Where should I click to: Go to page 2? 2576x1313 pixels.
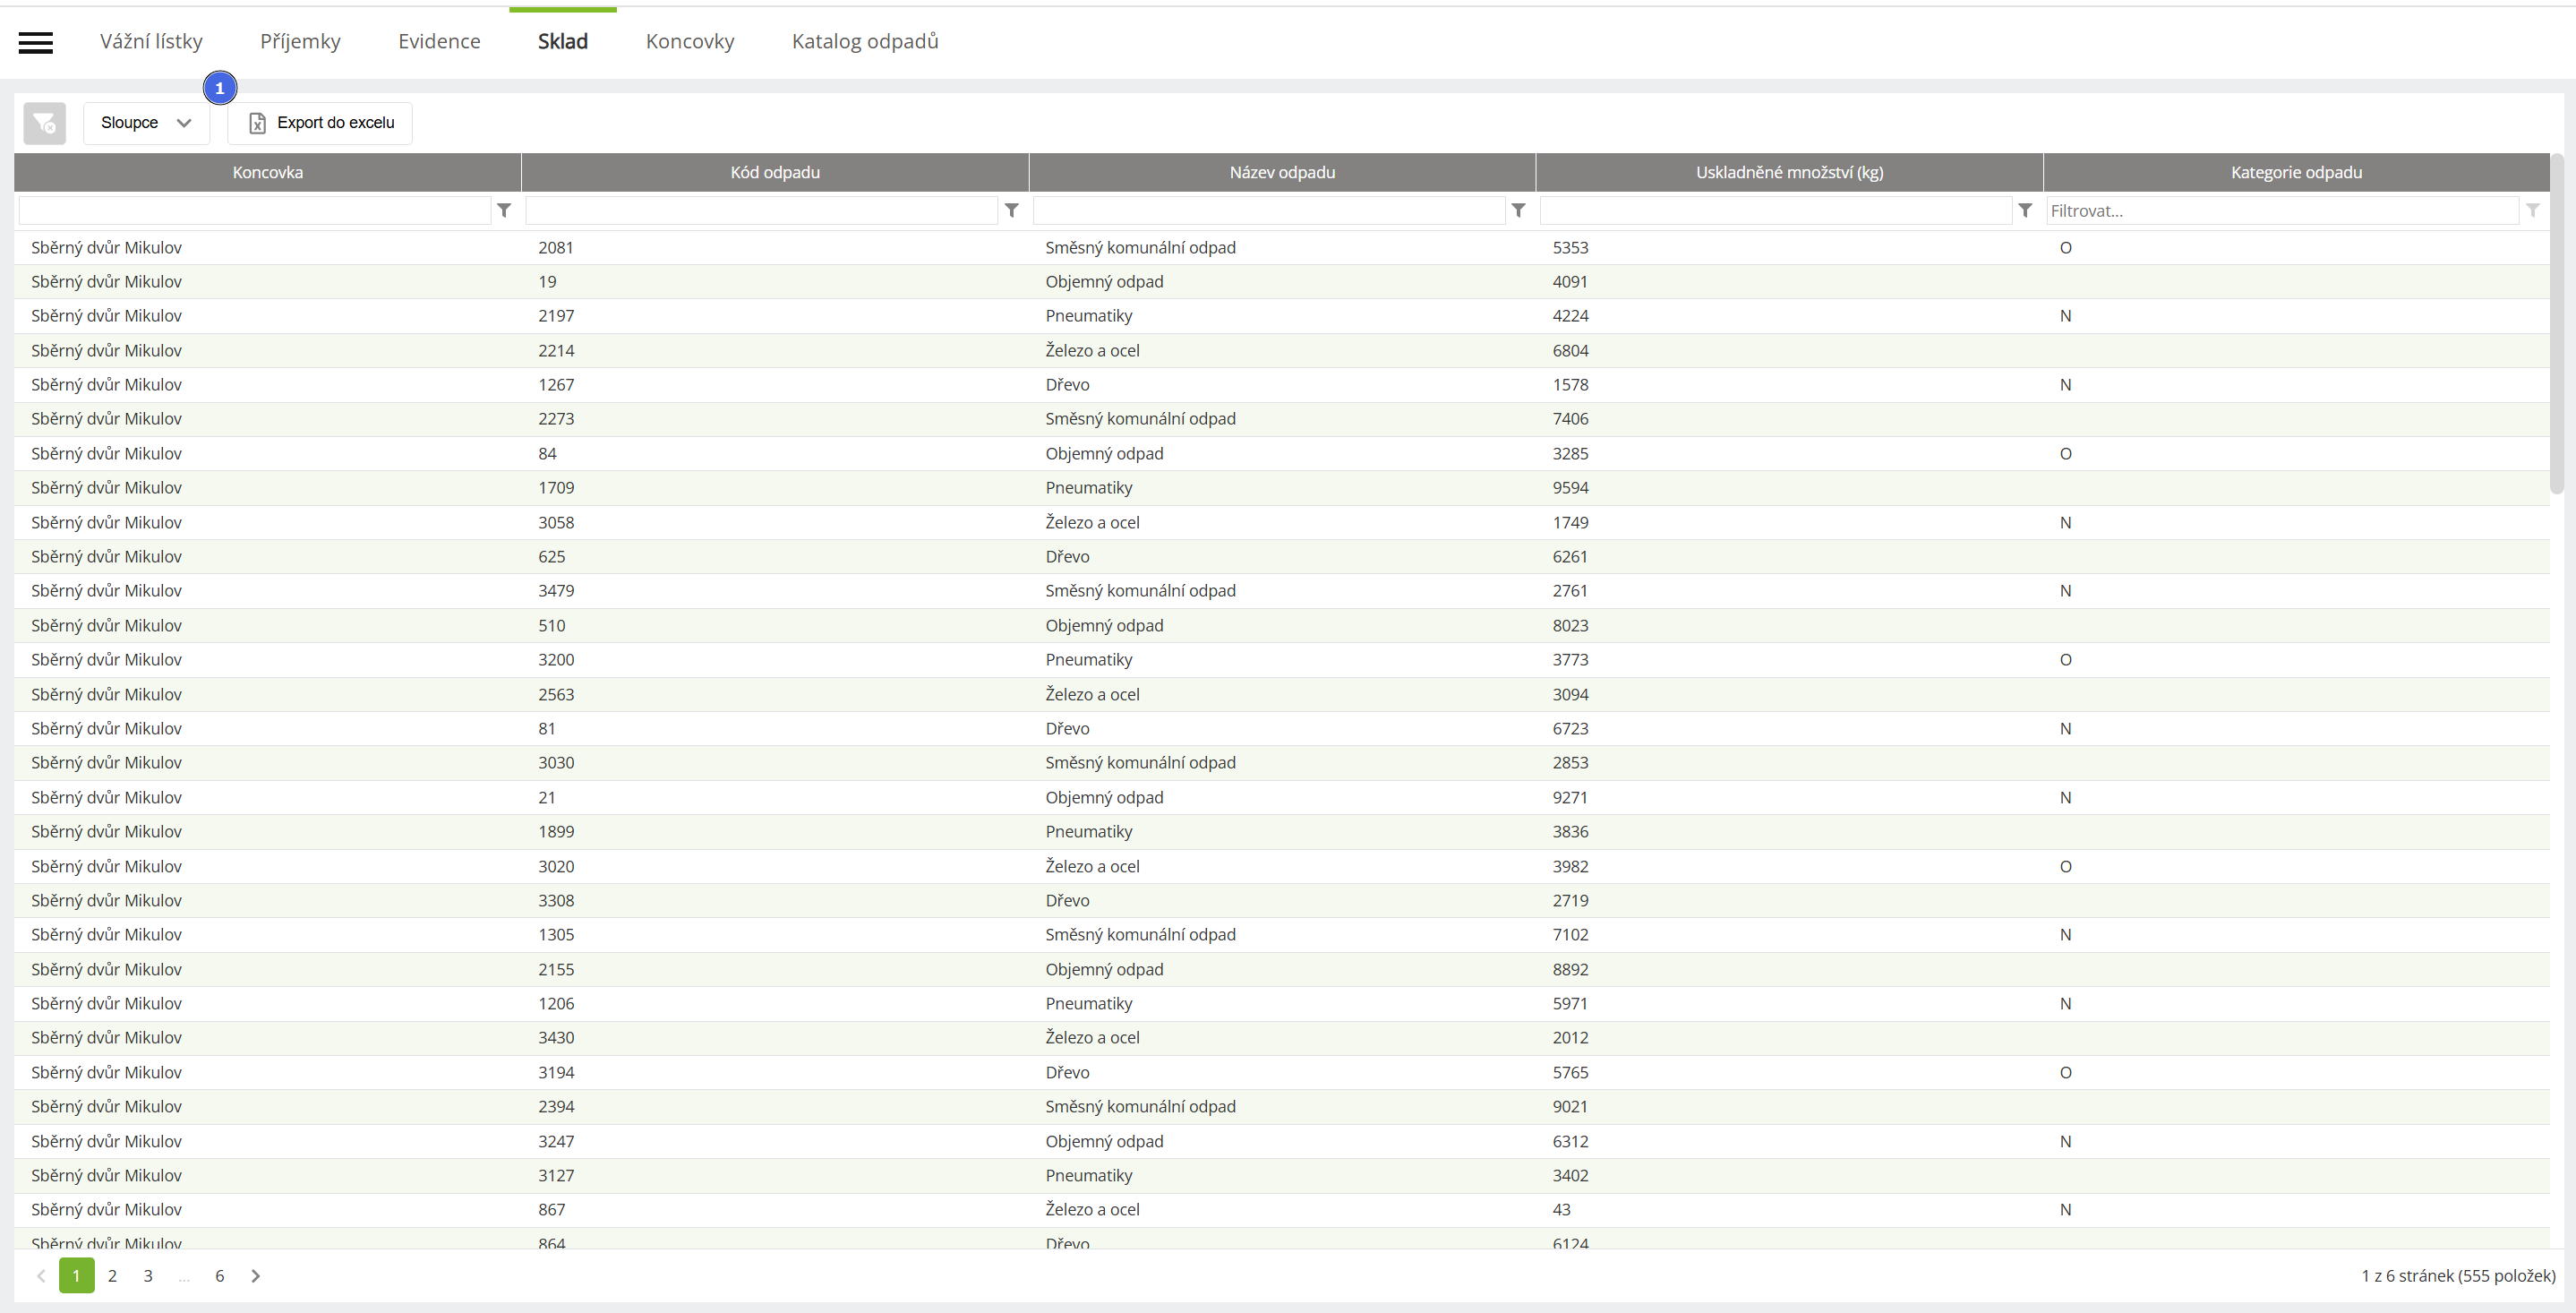pyautogui.click(x=112, y=1275)
